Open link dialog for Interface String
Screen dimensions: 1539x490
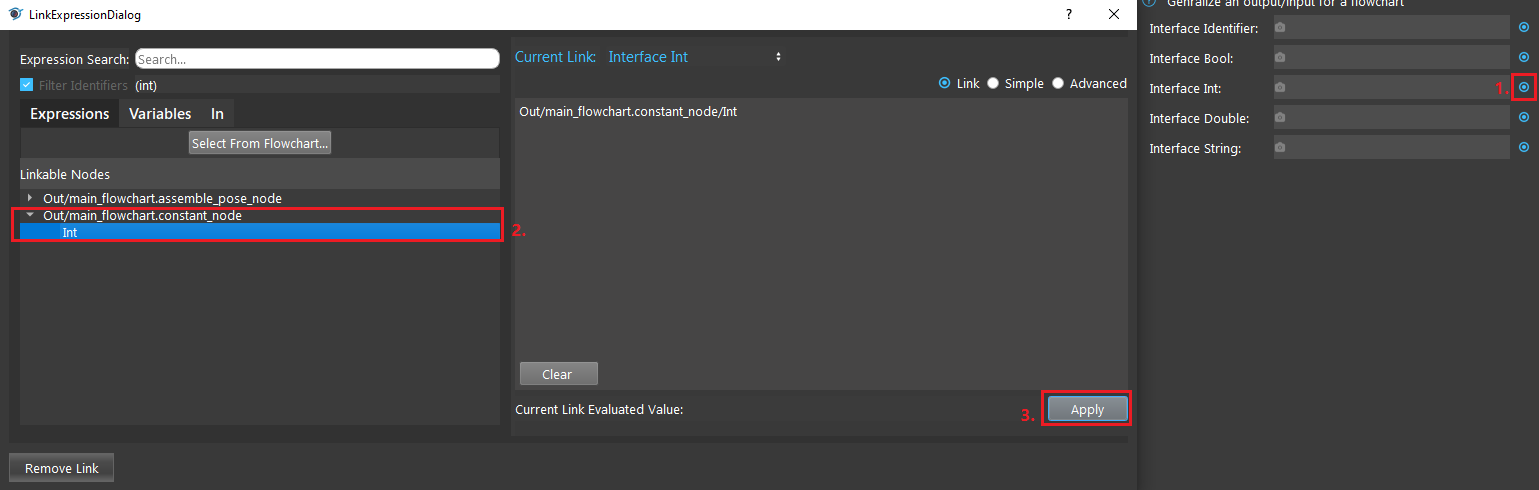pyautogui.click(x=1524, y=148)
